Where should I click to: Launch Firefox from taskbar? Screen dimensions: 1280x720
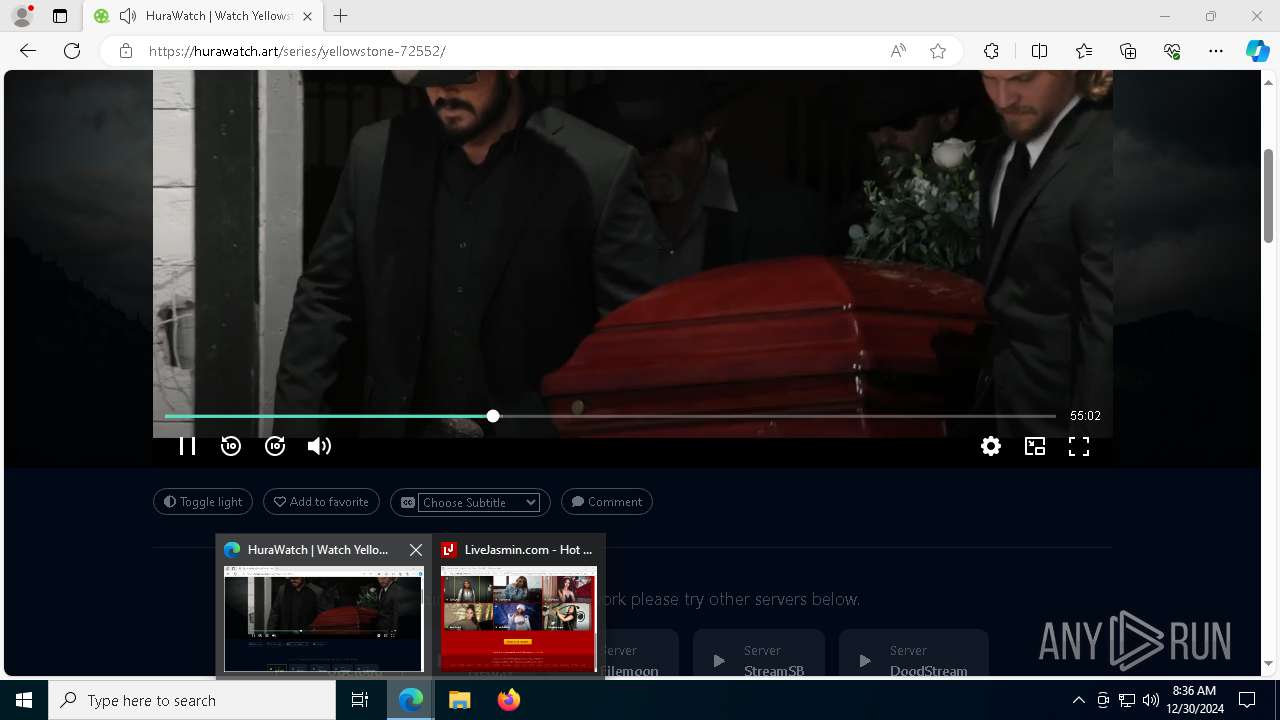[x=508, y=700]
